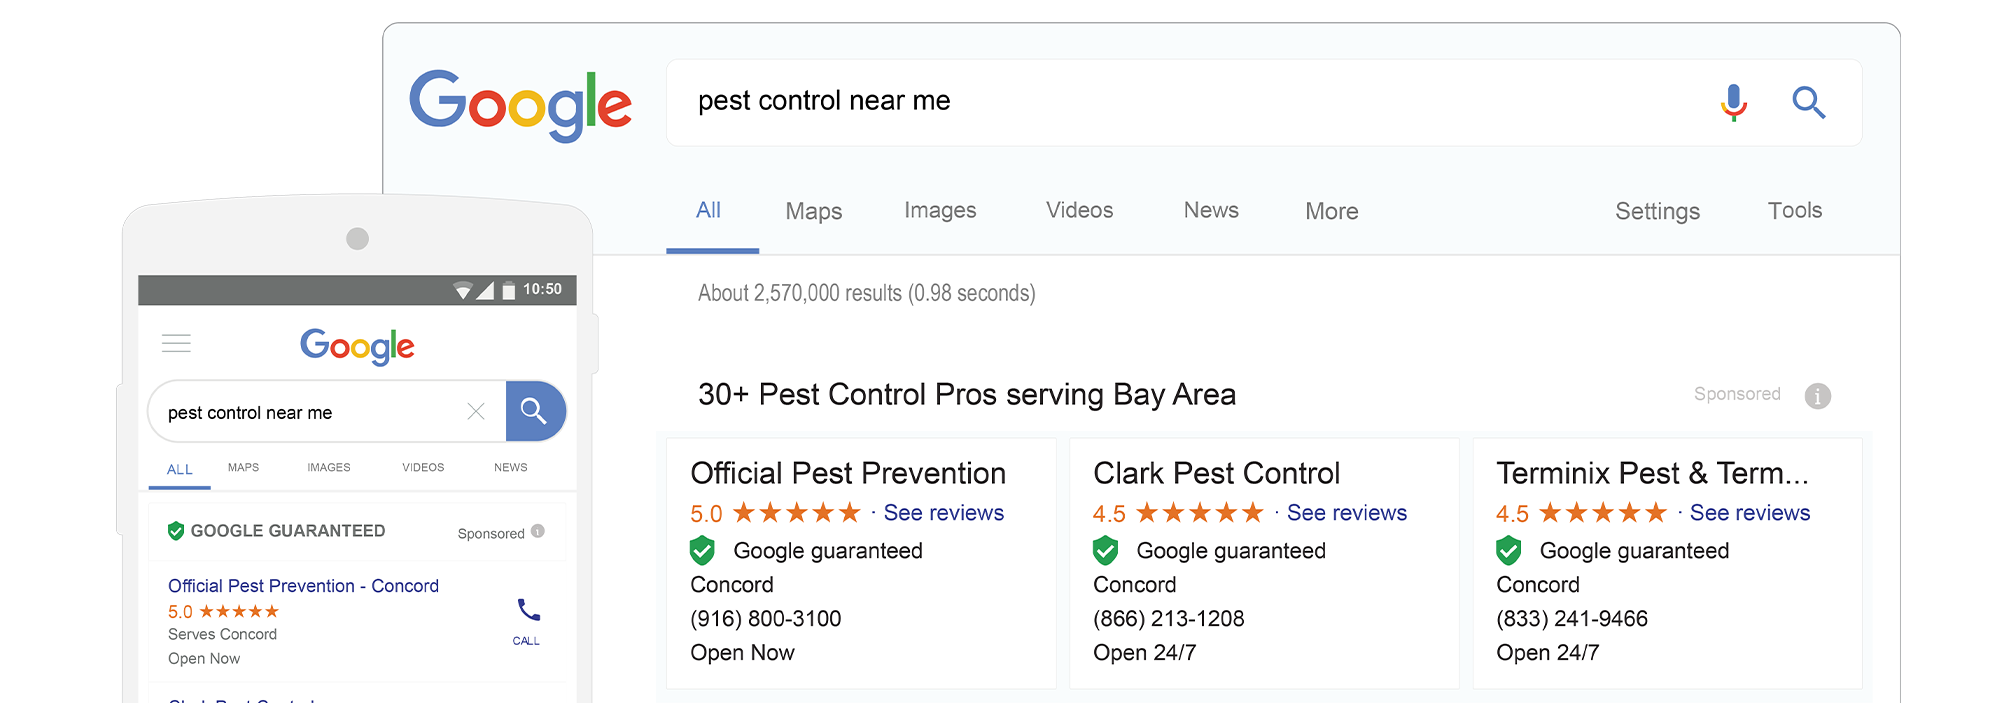Open Clark Pest Control card title
Image resolution: width=2000 pixels, height=703 pixels.
tap(1216, 473)
